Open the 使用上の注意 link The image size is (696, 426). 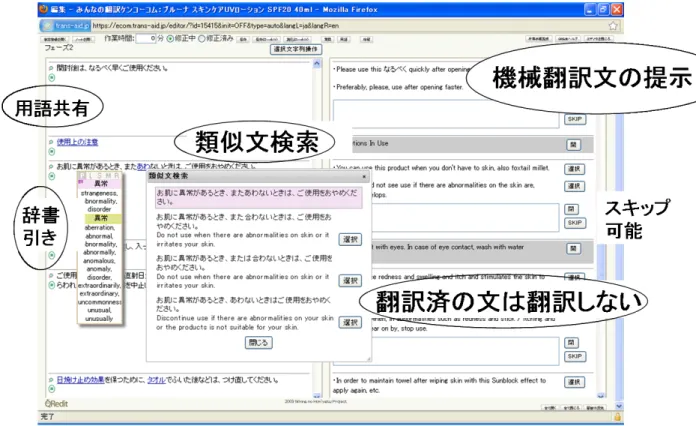tap(77, 142)
